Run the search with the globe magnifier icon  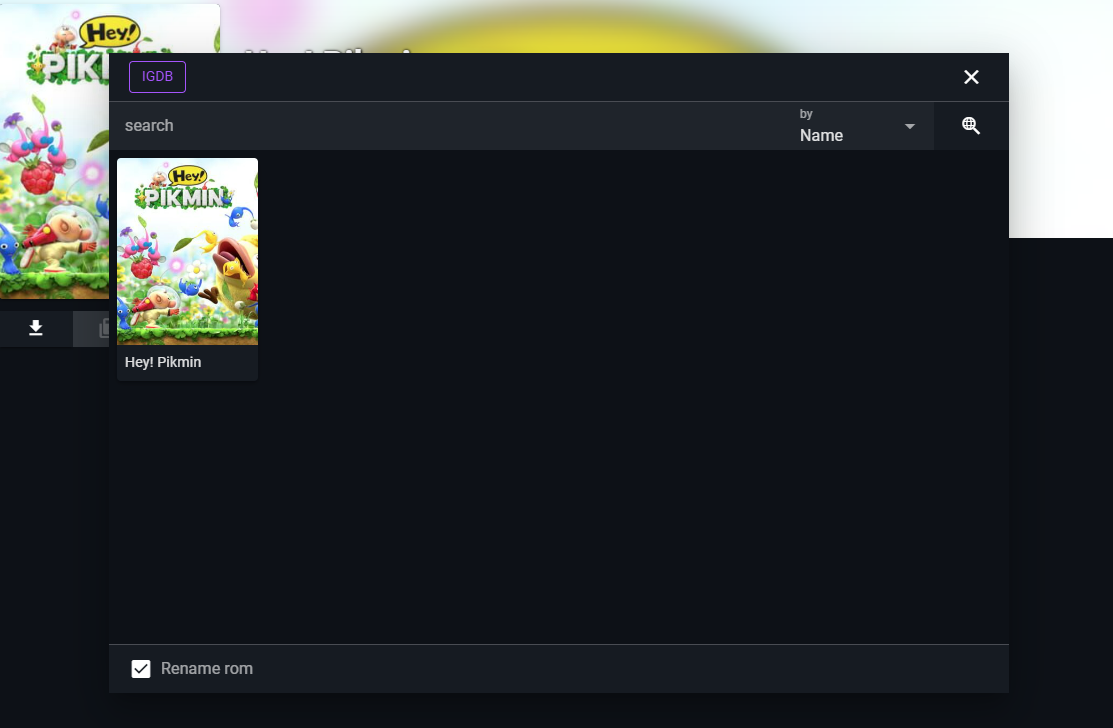[970, 126]
